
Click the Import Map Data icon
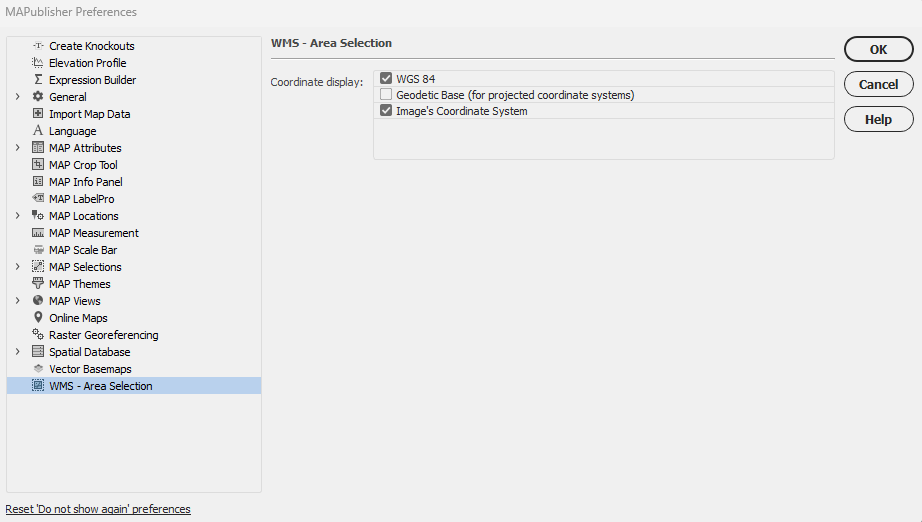tap(38, 113)
